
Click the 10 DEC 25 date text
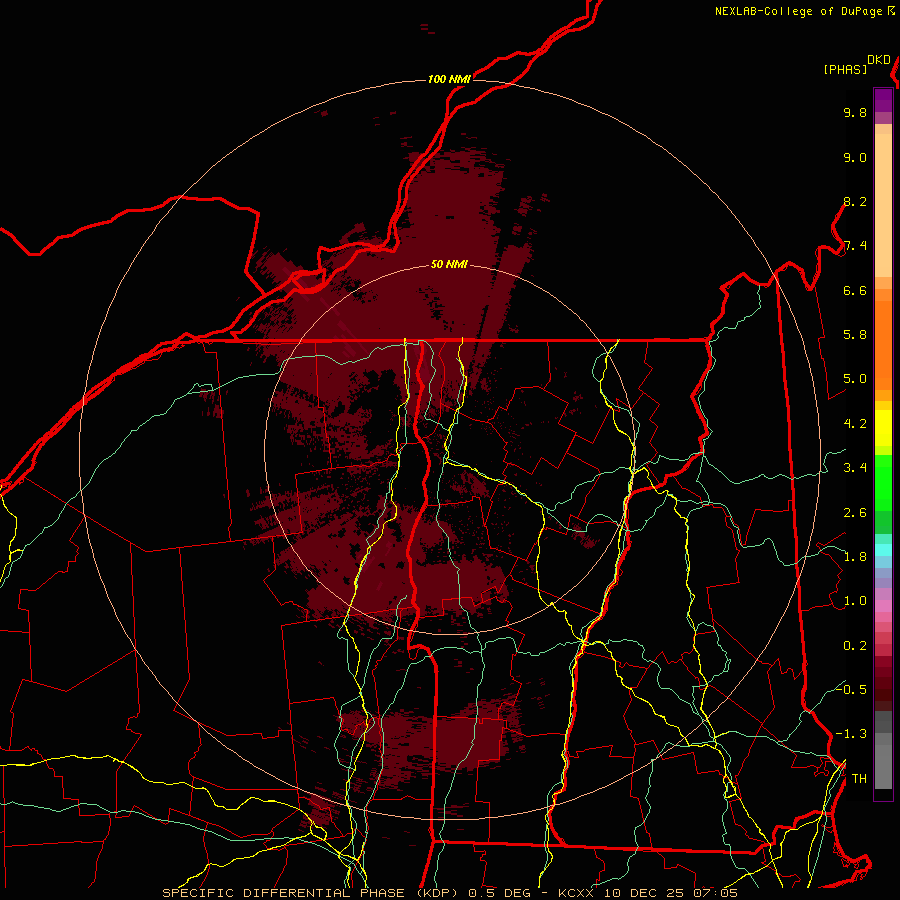tap(643, 893)
